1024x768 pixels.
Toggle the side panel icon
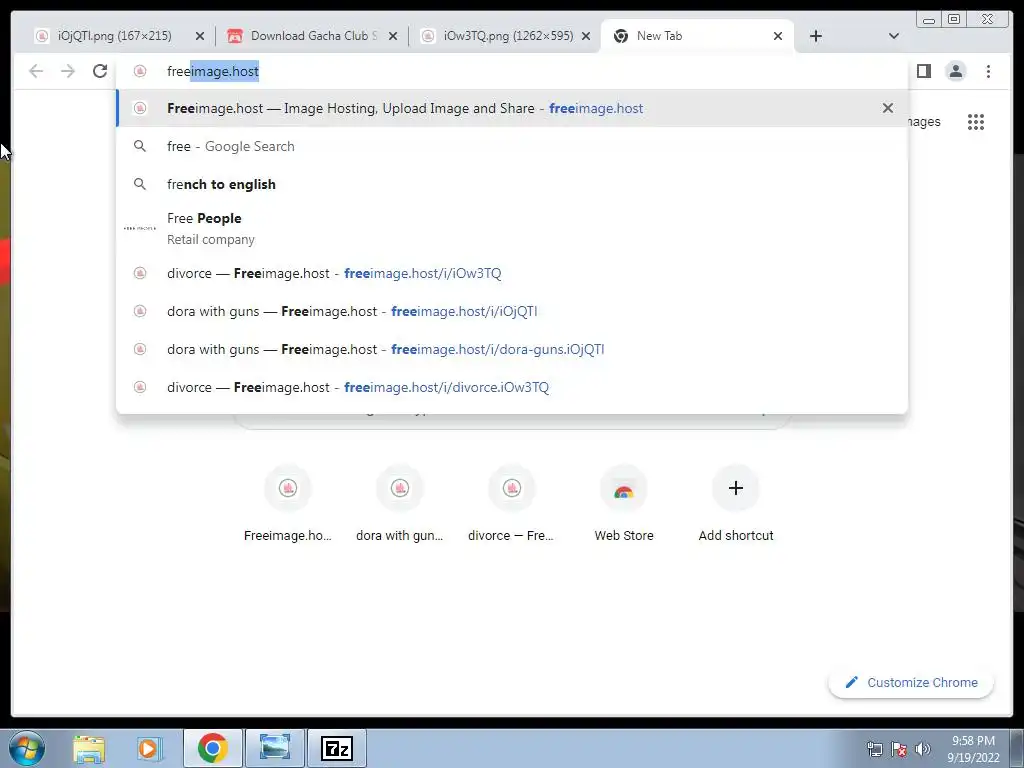(923, 71)
